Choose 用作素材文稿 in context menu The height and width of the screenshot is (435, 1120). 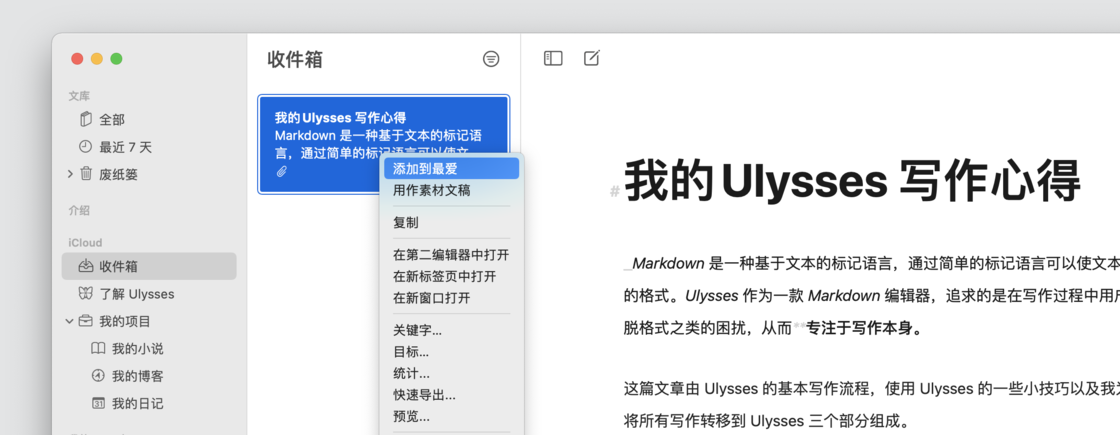coord(451,190)
